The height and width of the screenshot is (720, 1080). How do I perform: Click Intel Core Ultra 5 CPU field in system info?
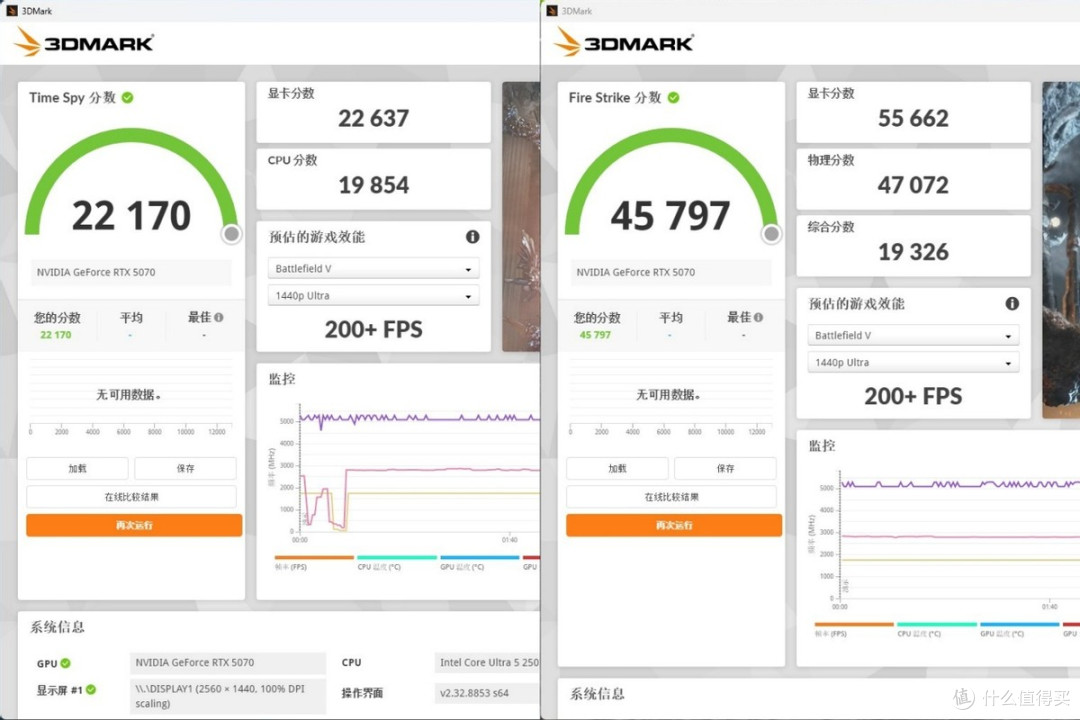pos(487,663)
